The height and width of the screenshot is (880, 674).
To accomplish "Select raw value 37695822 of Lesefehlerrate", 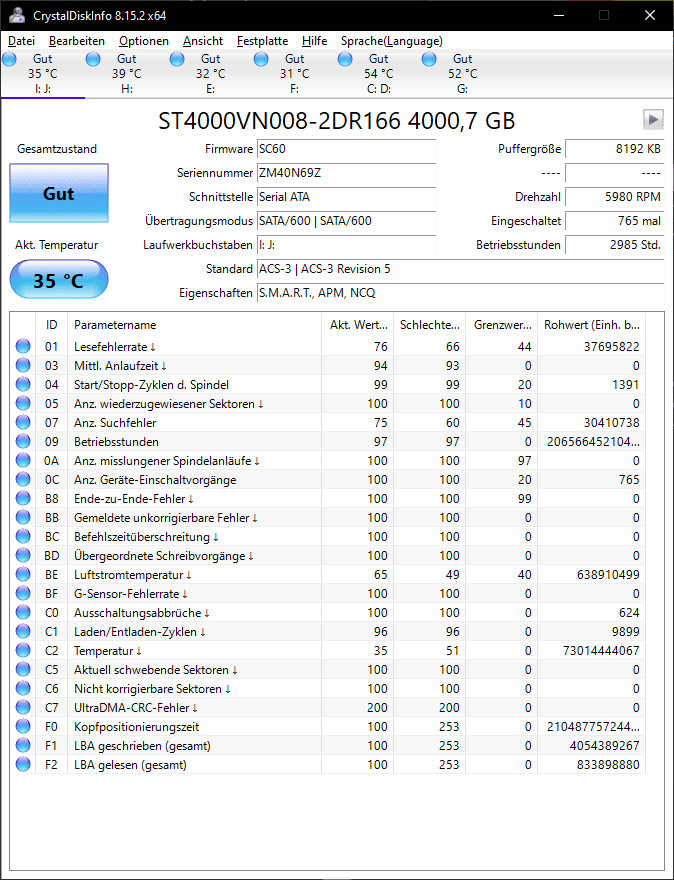I will 611,347.
